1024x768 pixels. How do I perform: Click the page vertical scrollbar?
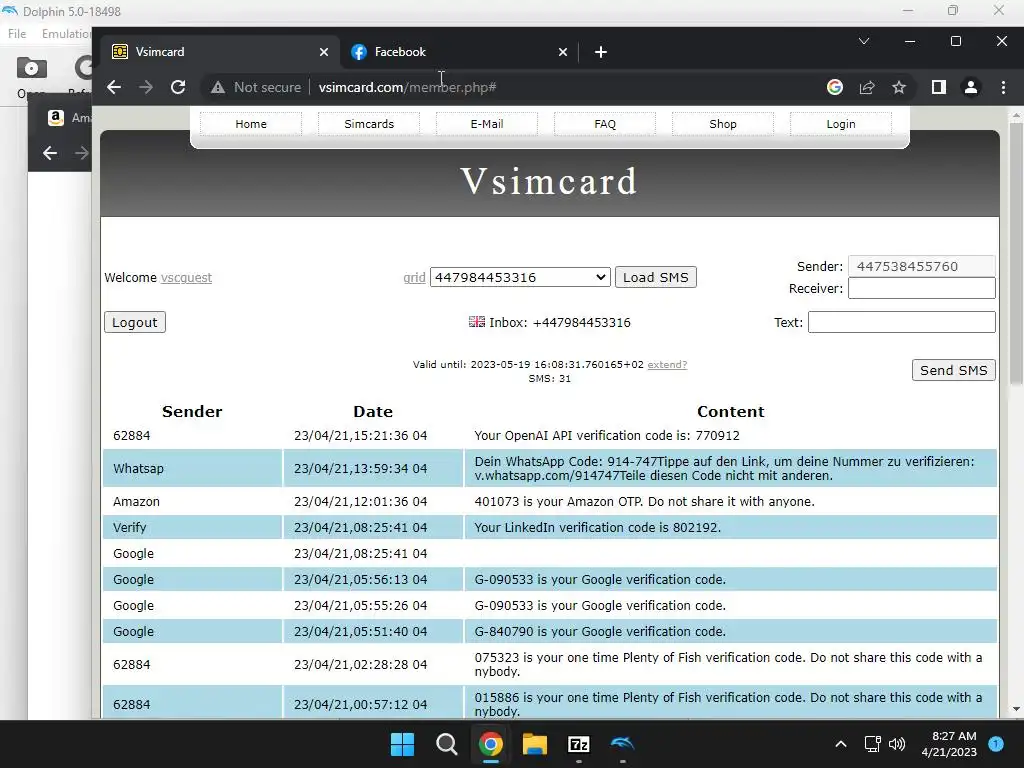click(1016, 251)
